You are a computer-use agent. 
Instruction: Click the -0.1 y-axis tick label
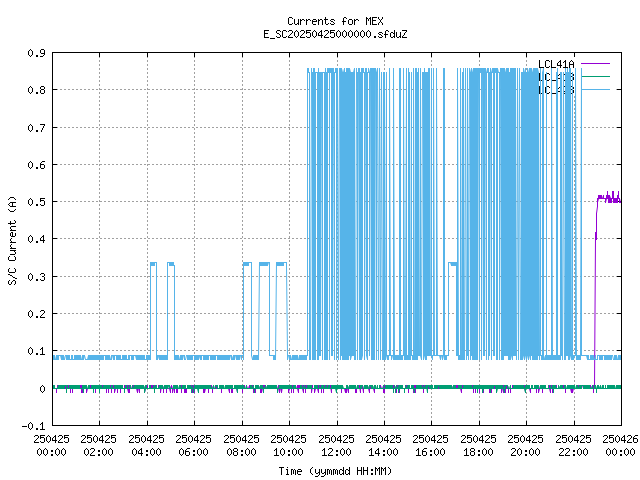(33, 426)
